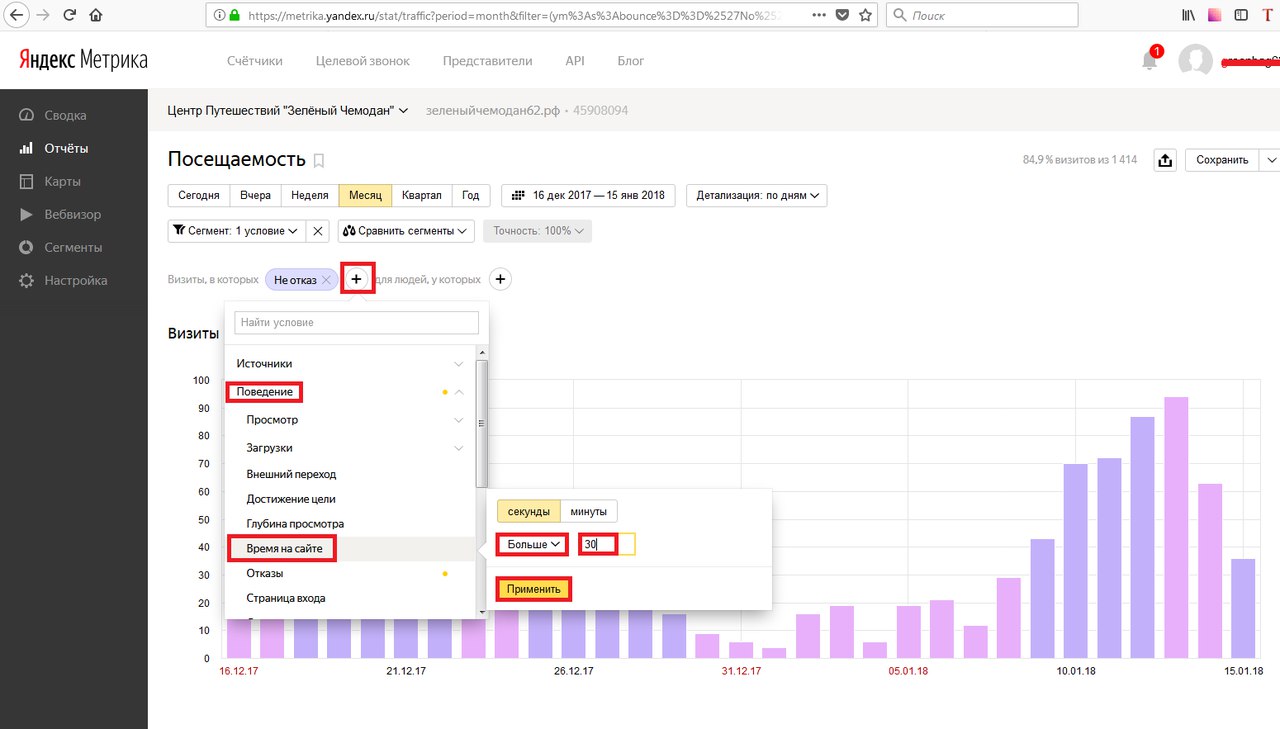The width and height of the screenshot is (1280, 729).
Task: Open the user account avatar
Action: [1195, 61]
